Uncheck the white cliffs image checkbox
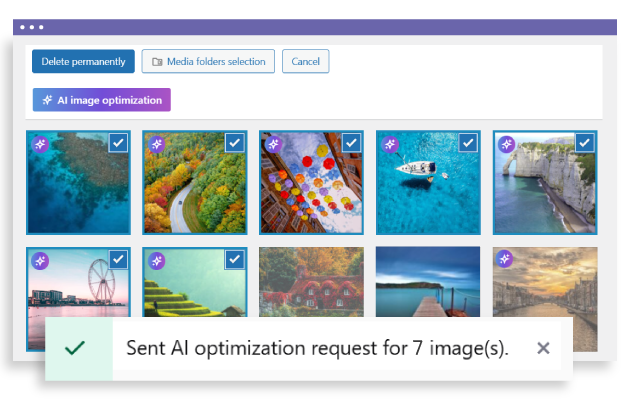 click(585, 143)
